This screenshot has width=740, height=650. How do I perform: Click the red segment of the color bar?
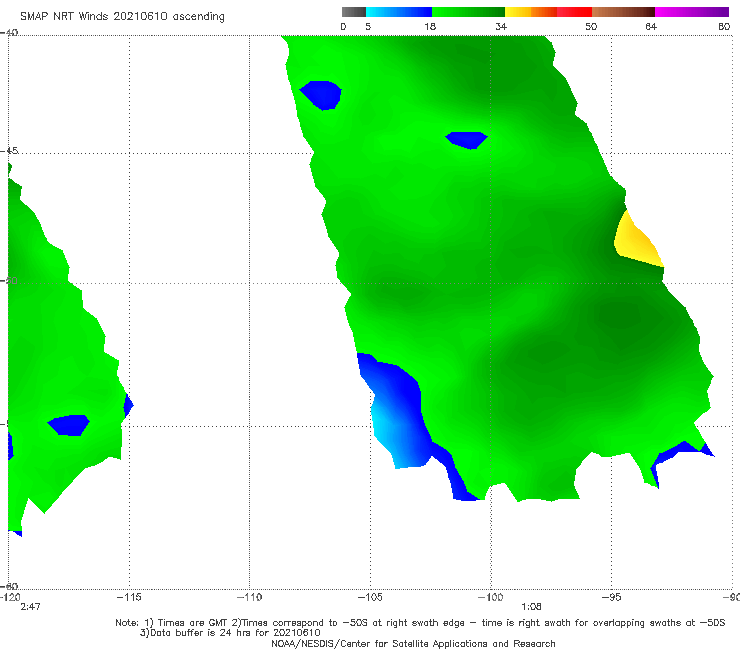[x=574, y=12]
